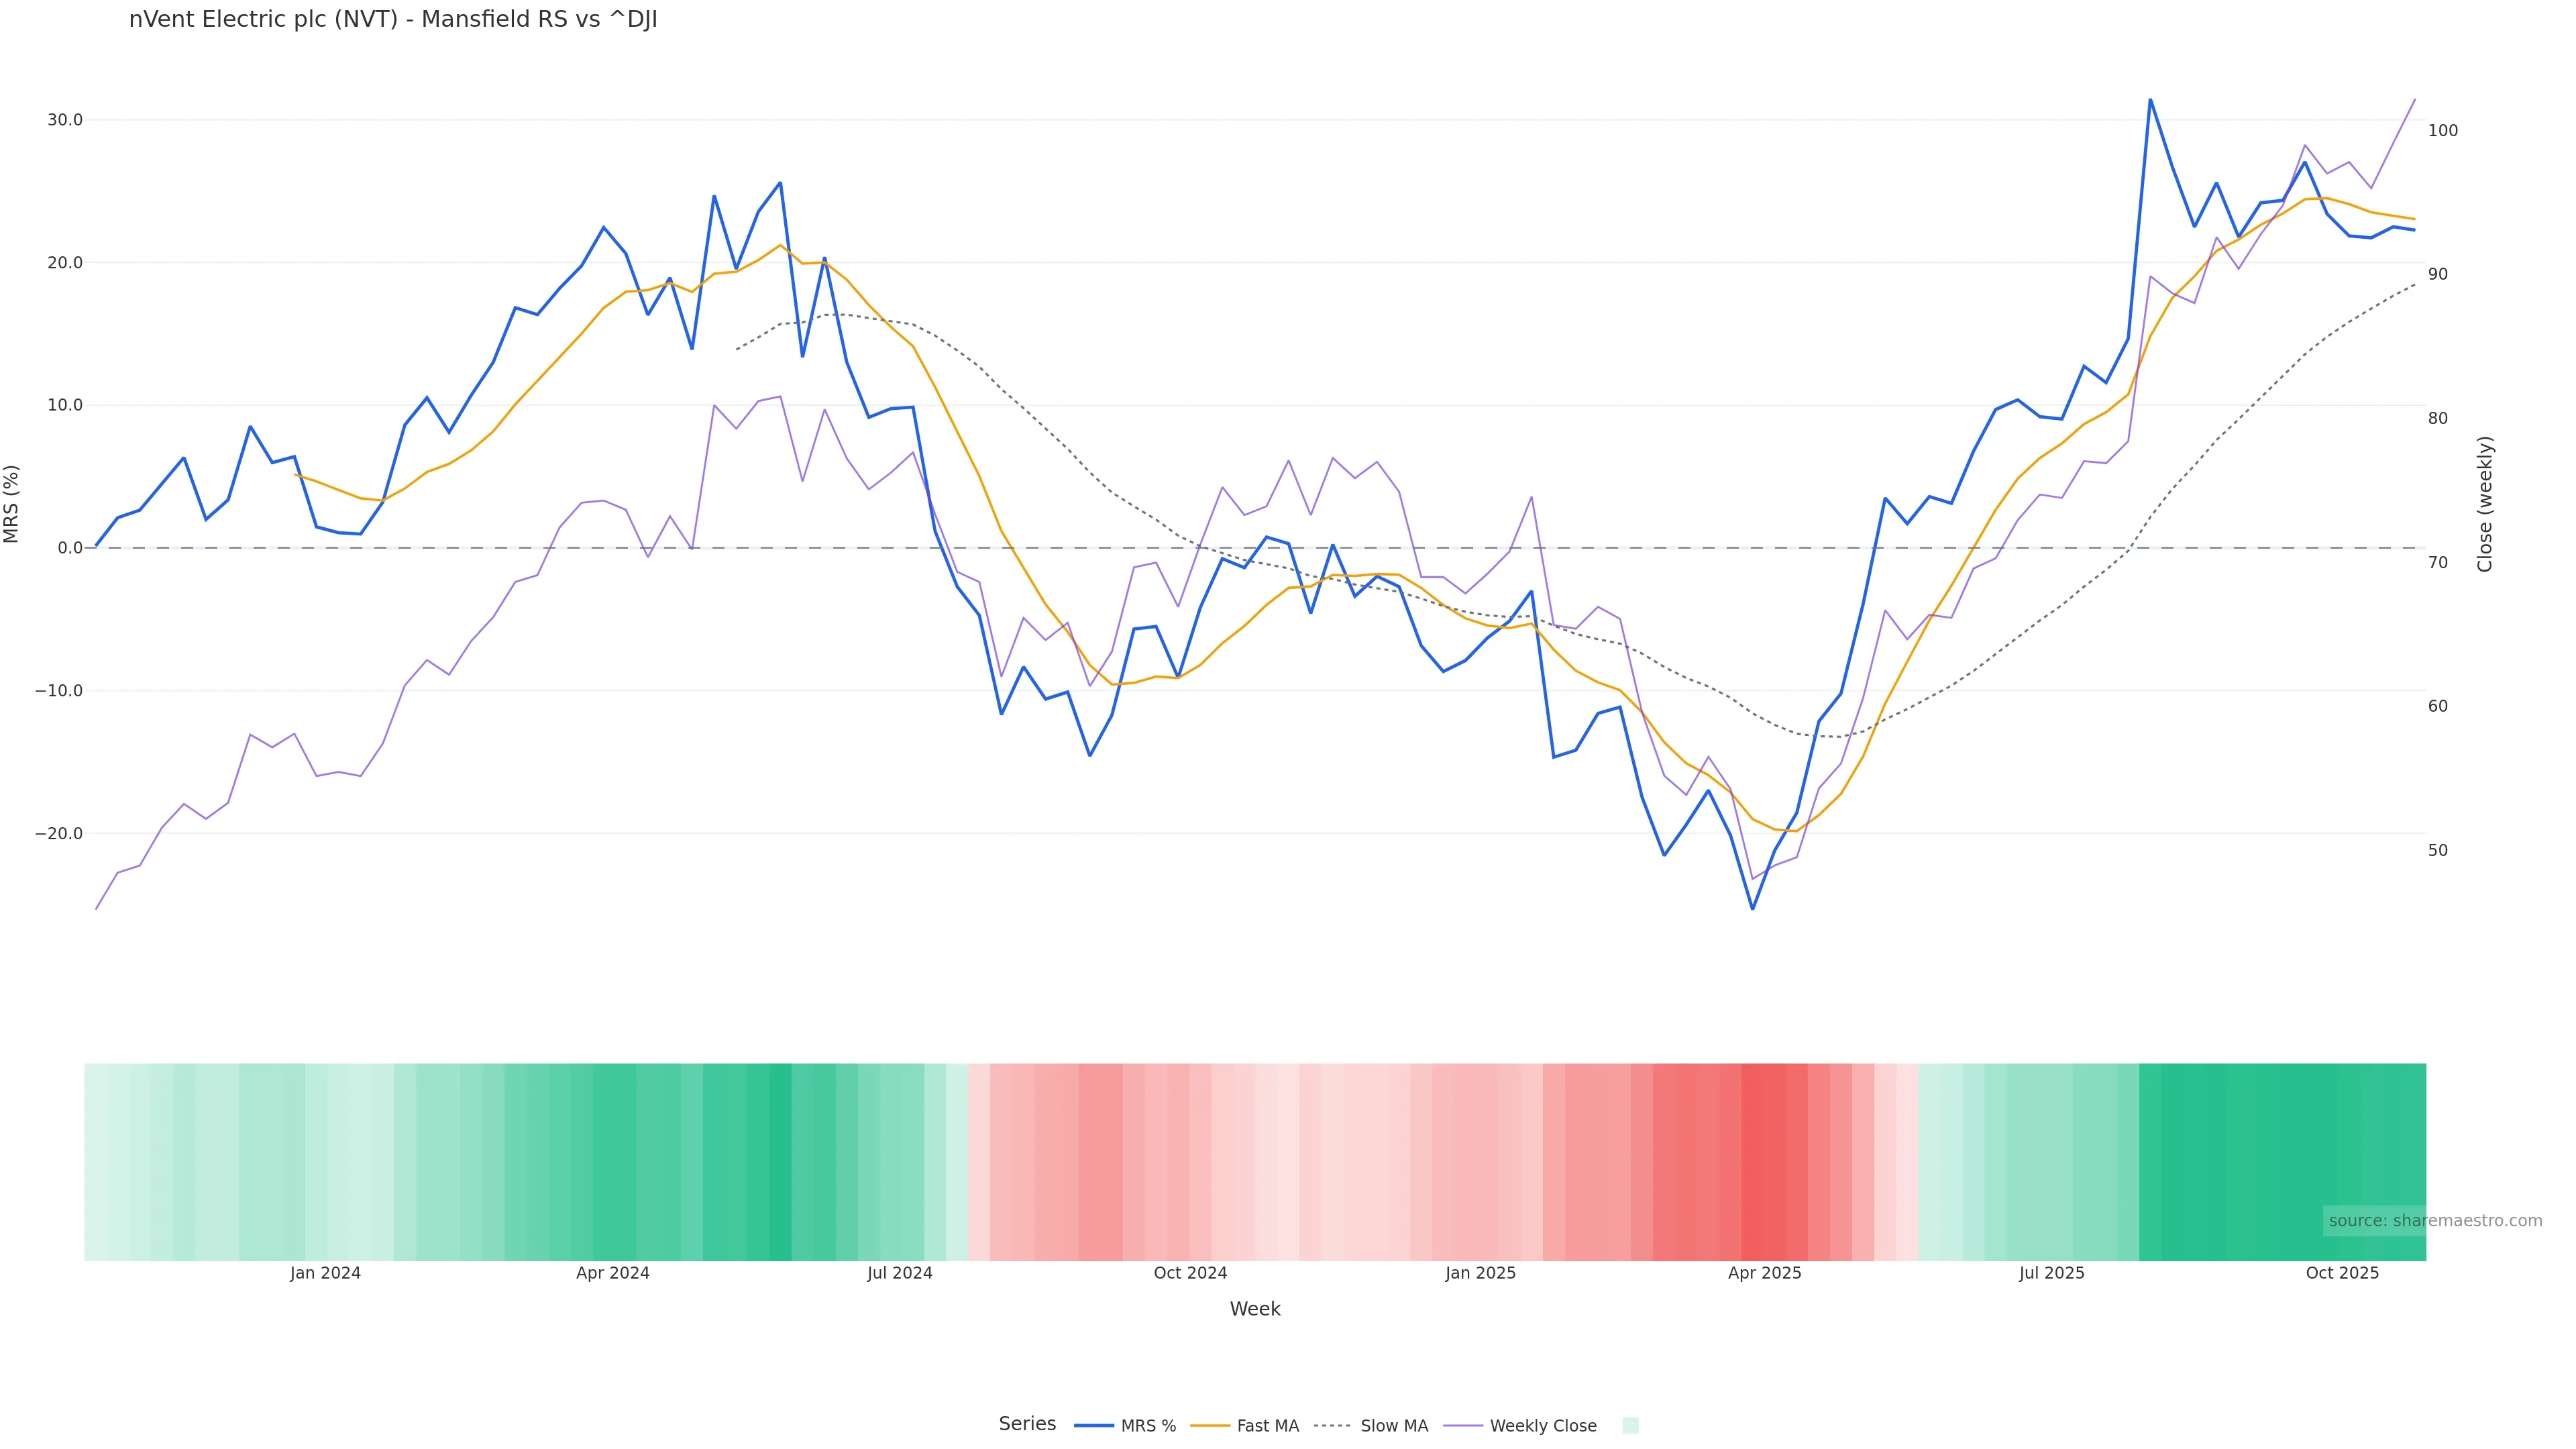
Task: Click the light green legend swatch
Action: click(x=1630, y=1426)
